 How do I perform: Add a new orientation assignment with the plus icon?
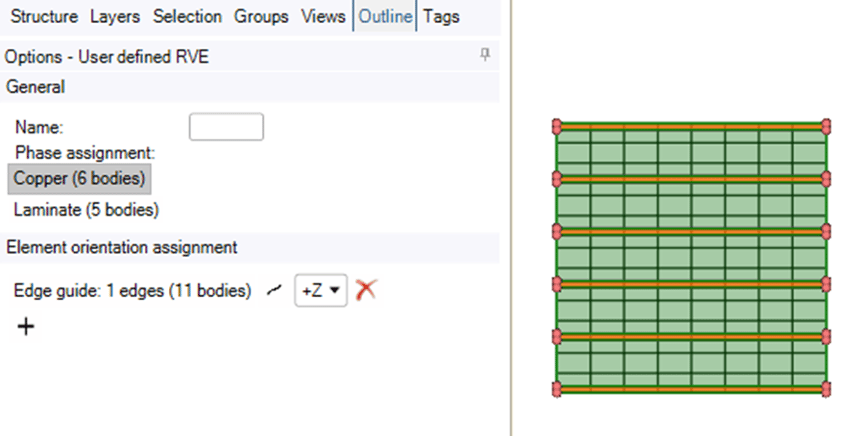pyautogui.click(x=25, y=326)
